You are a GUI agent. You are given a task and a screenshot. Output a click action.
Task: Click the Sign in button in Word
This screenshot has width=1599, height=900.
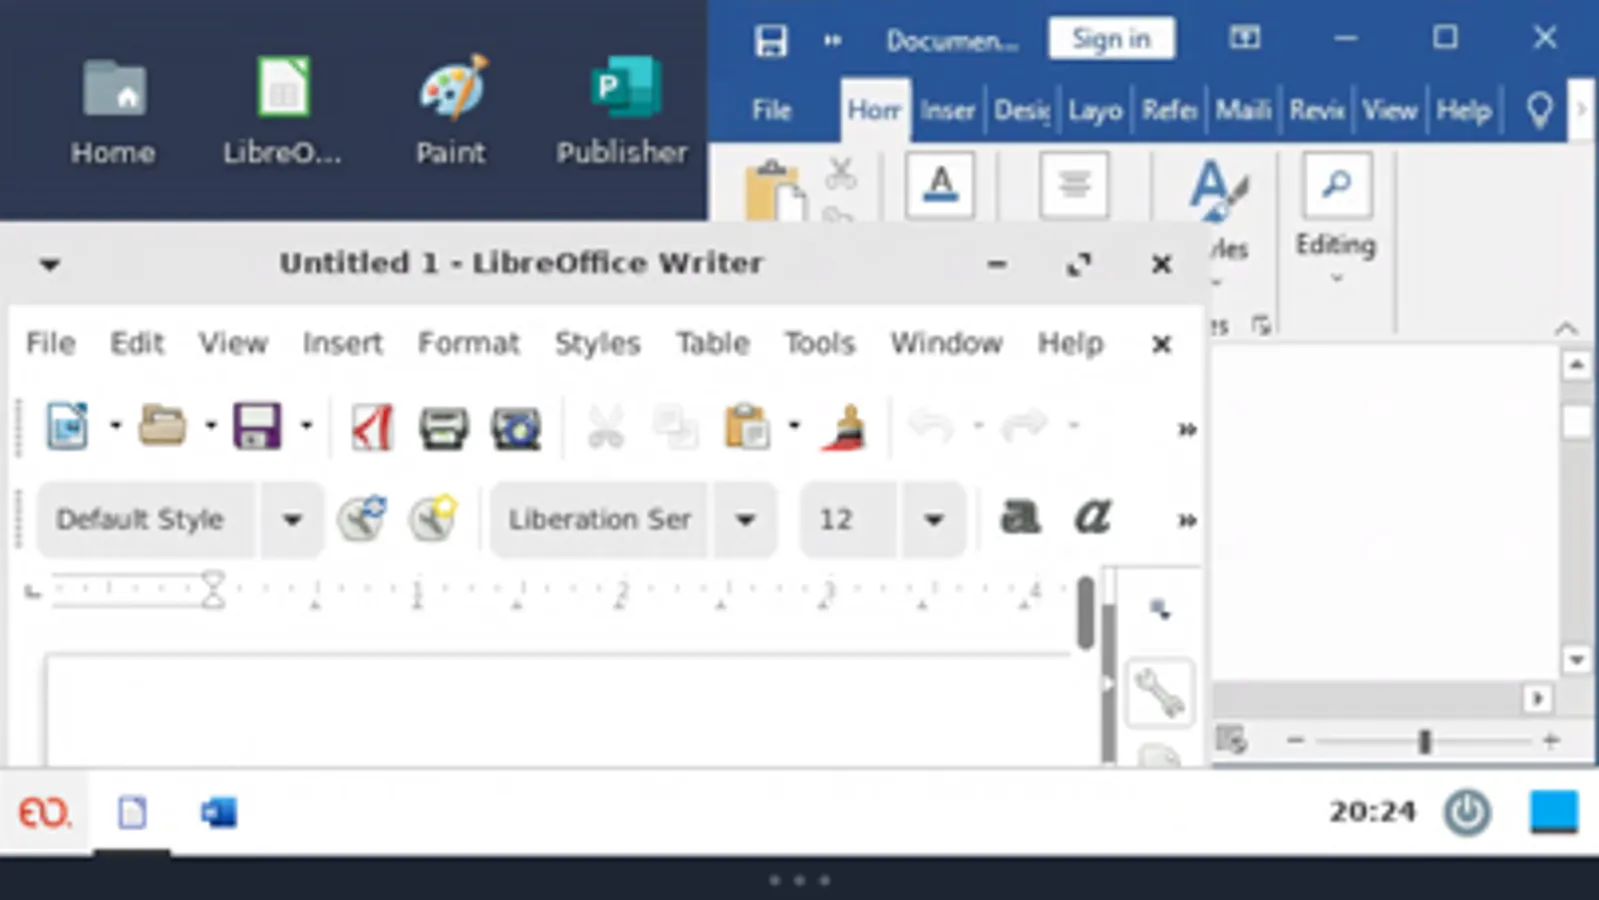tap(1111, 39)
